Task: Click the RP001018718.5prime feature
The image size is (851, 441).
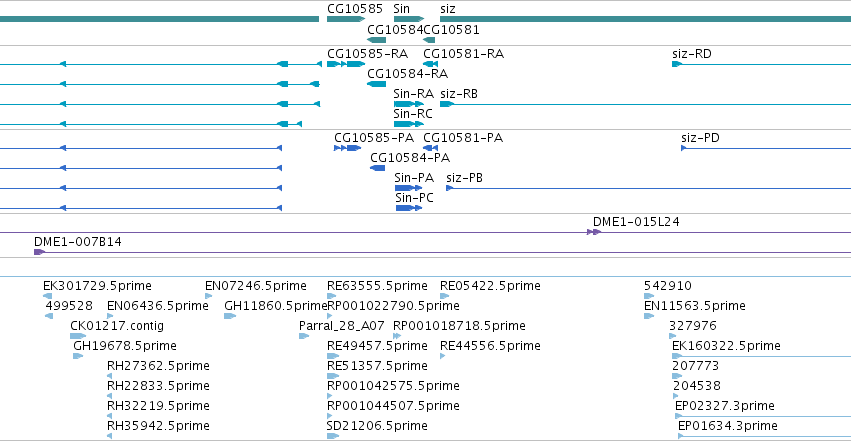Action: (397, 336)
